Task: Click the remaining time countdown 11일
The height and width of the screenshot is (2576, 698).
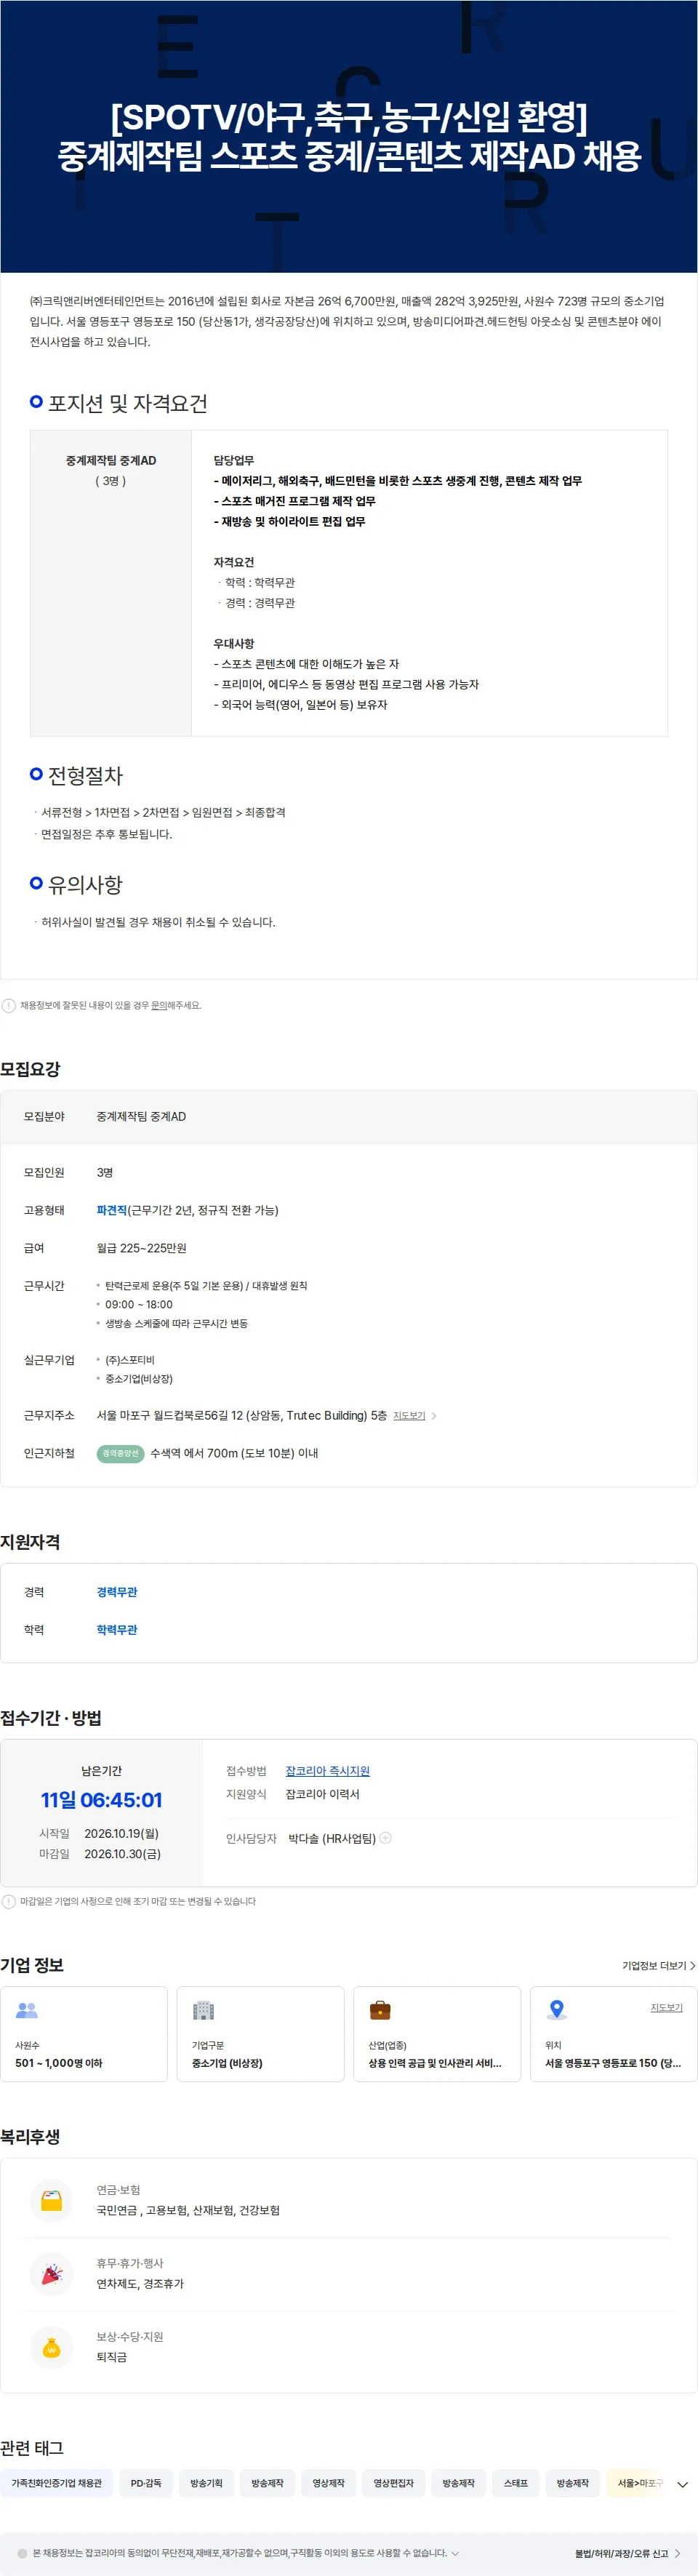Action: pos(101,1801)
